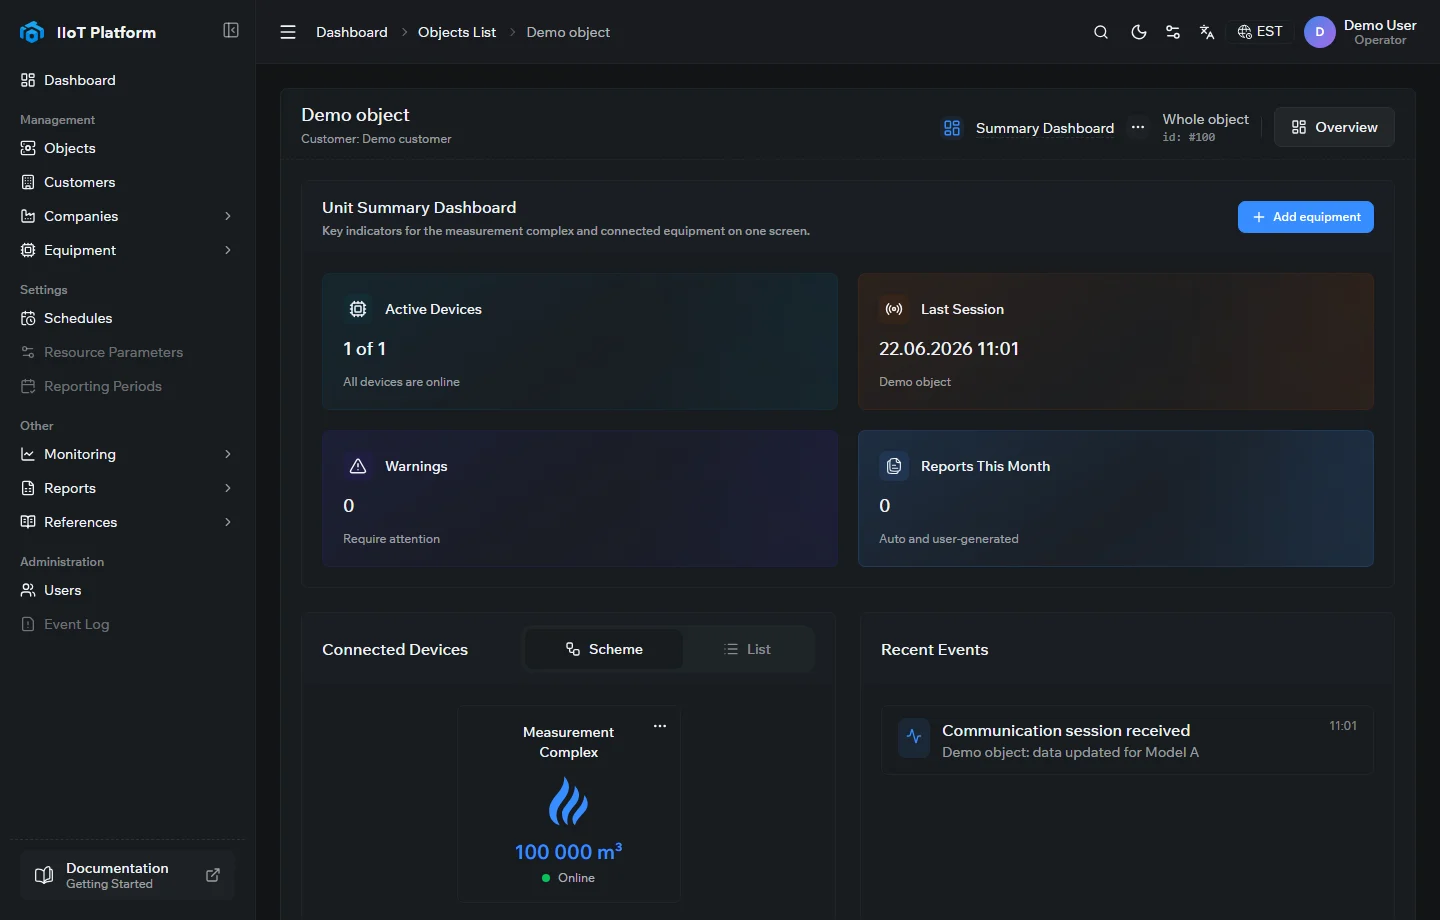
Task: Click the Summary Dashboard grid icon
Action: [952, 128]
